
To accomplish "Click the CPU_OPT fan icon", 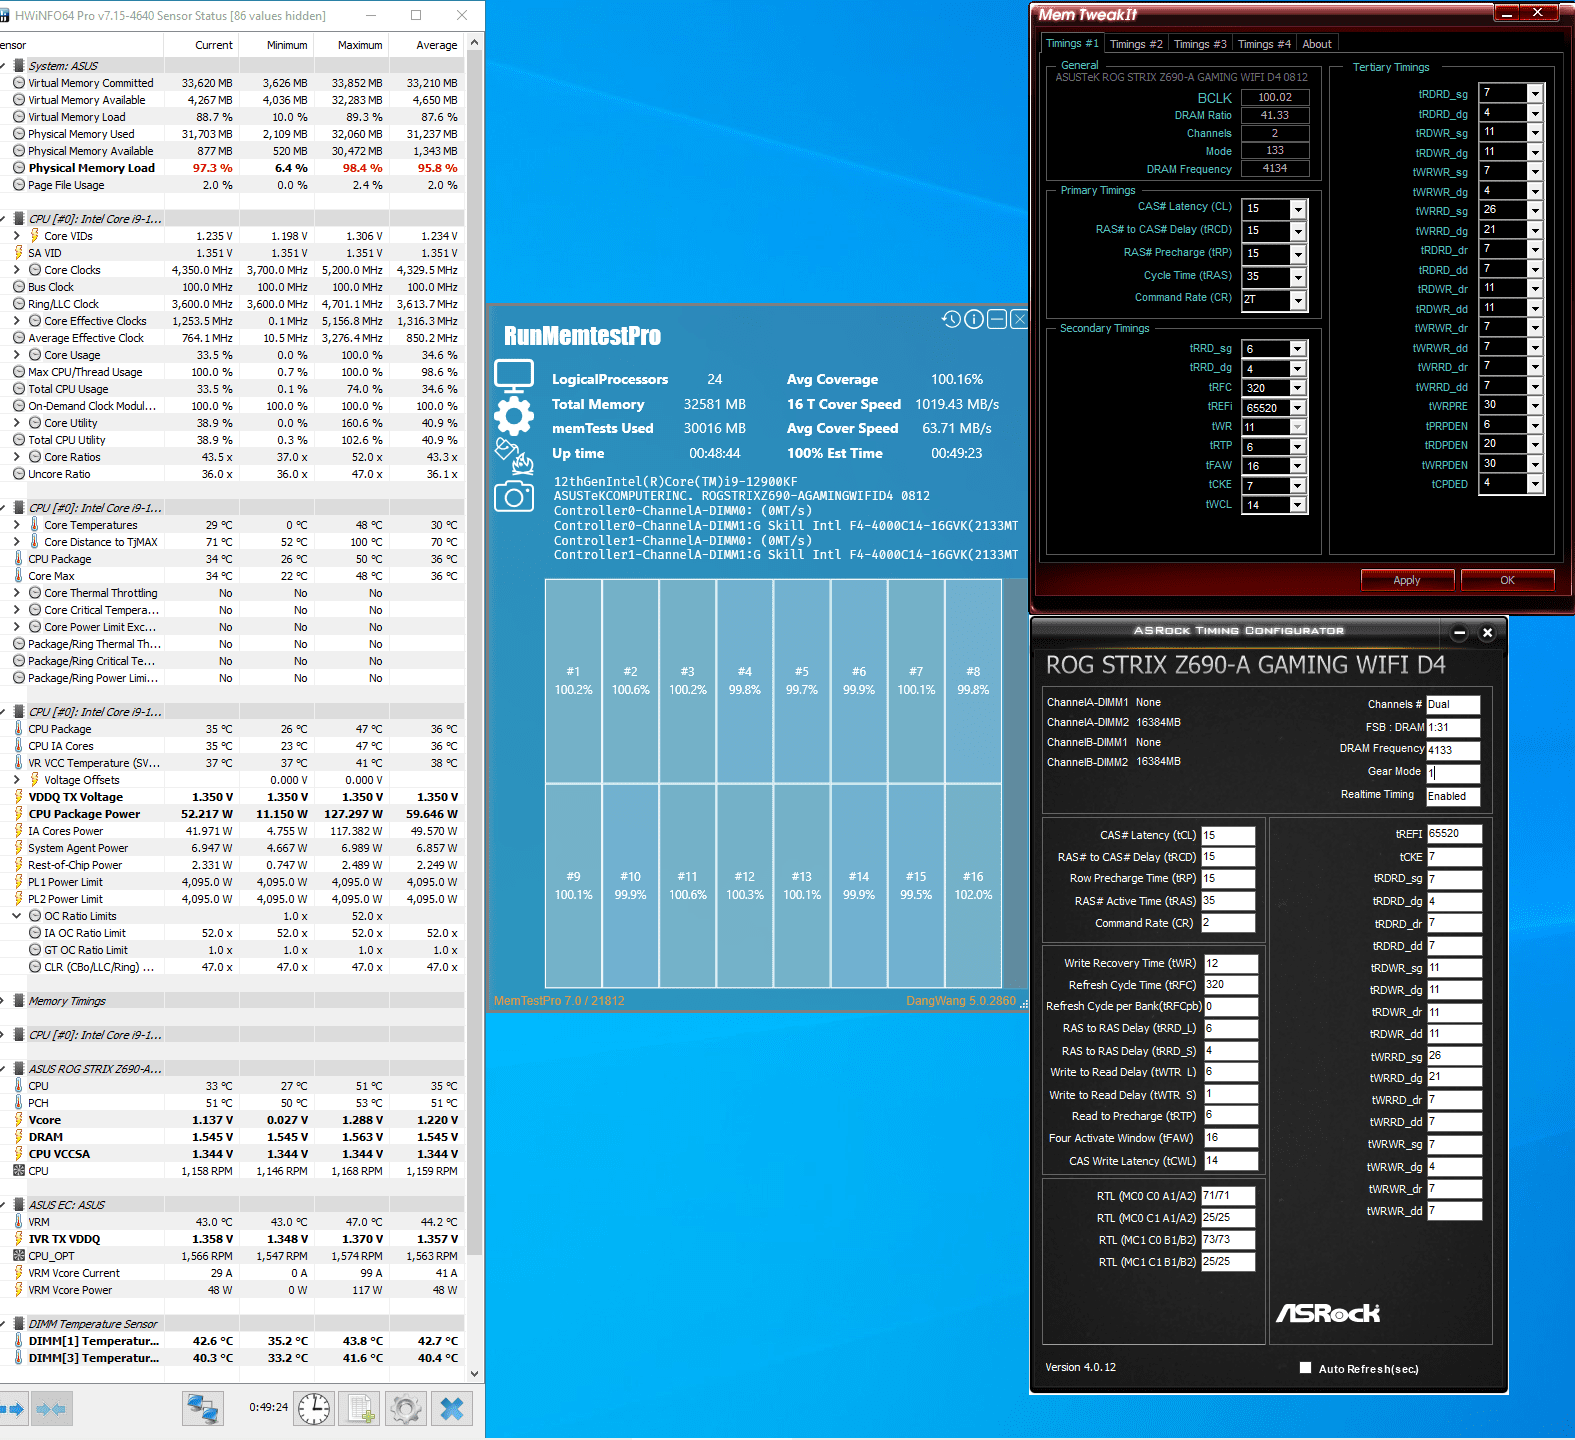I will 19,1256.
